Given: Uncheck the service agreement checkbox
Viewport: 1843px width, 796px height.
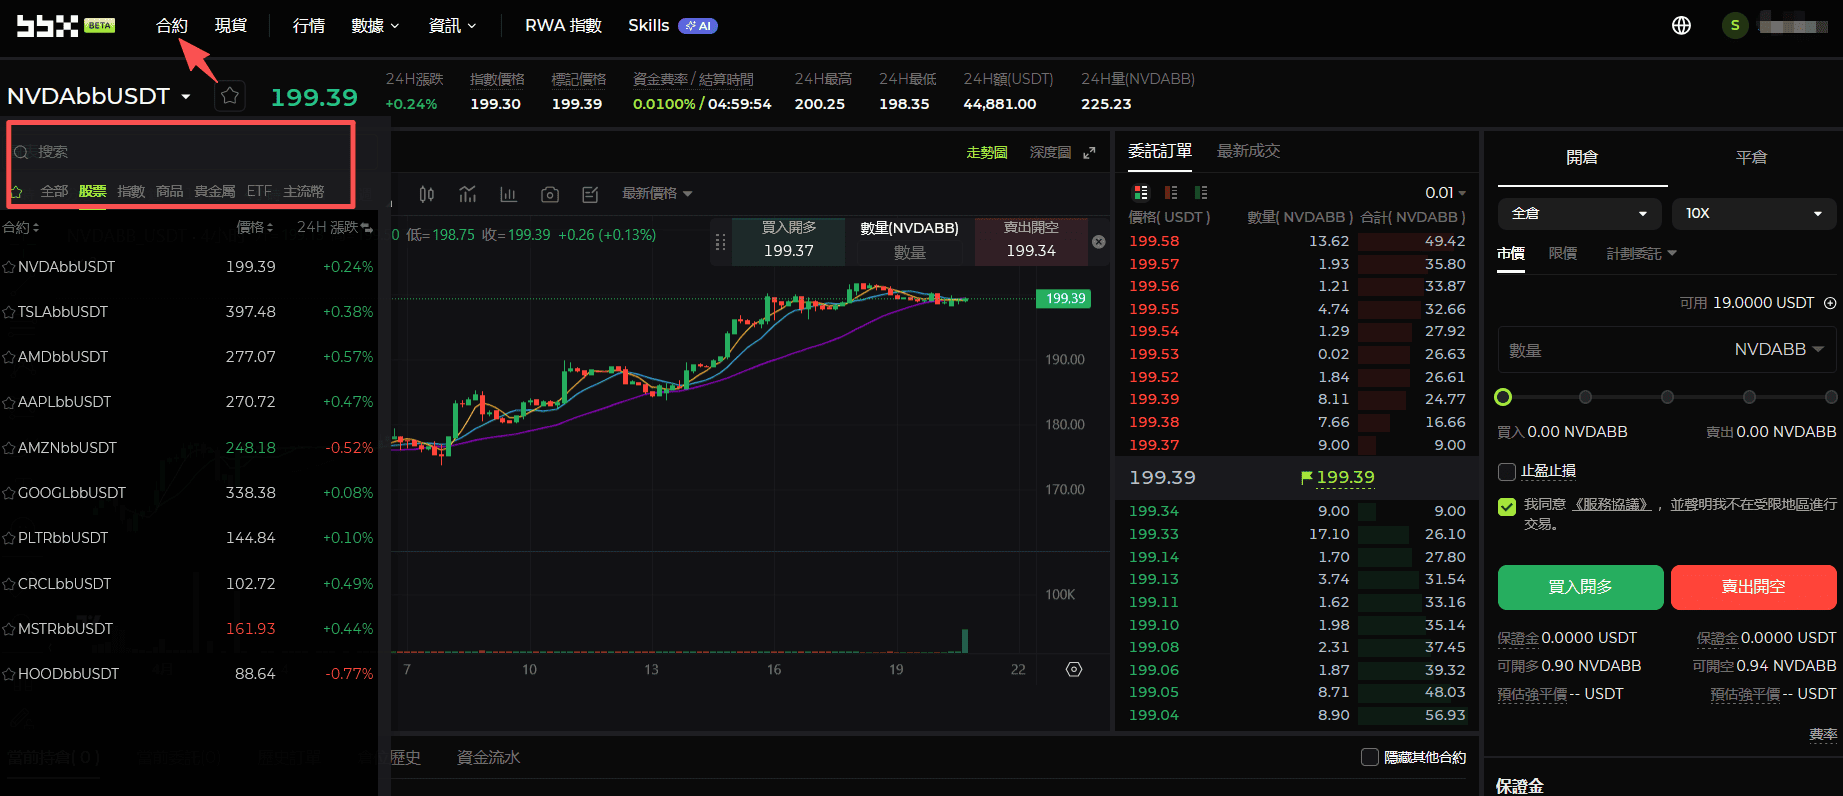Looking at the screenshot, I should 1507,507.
